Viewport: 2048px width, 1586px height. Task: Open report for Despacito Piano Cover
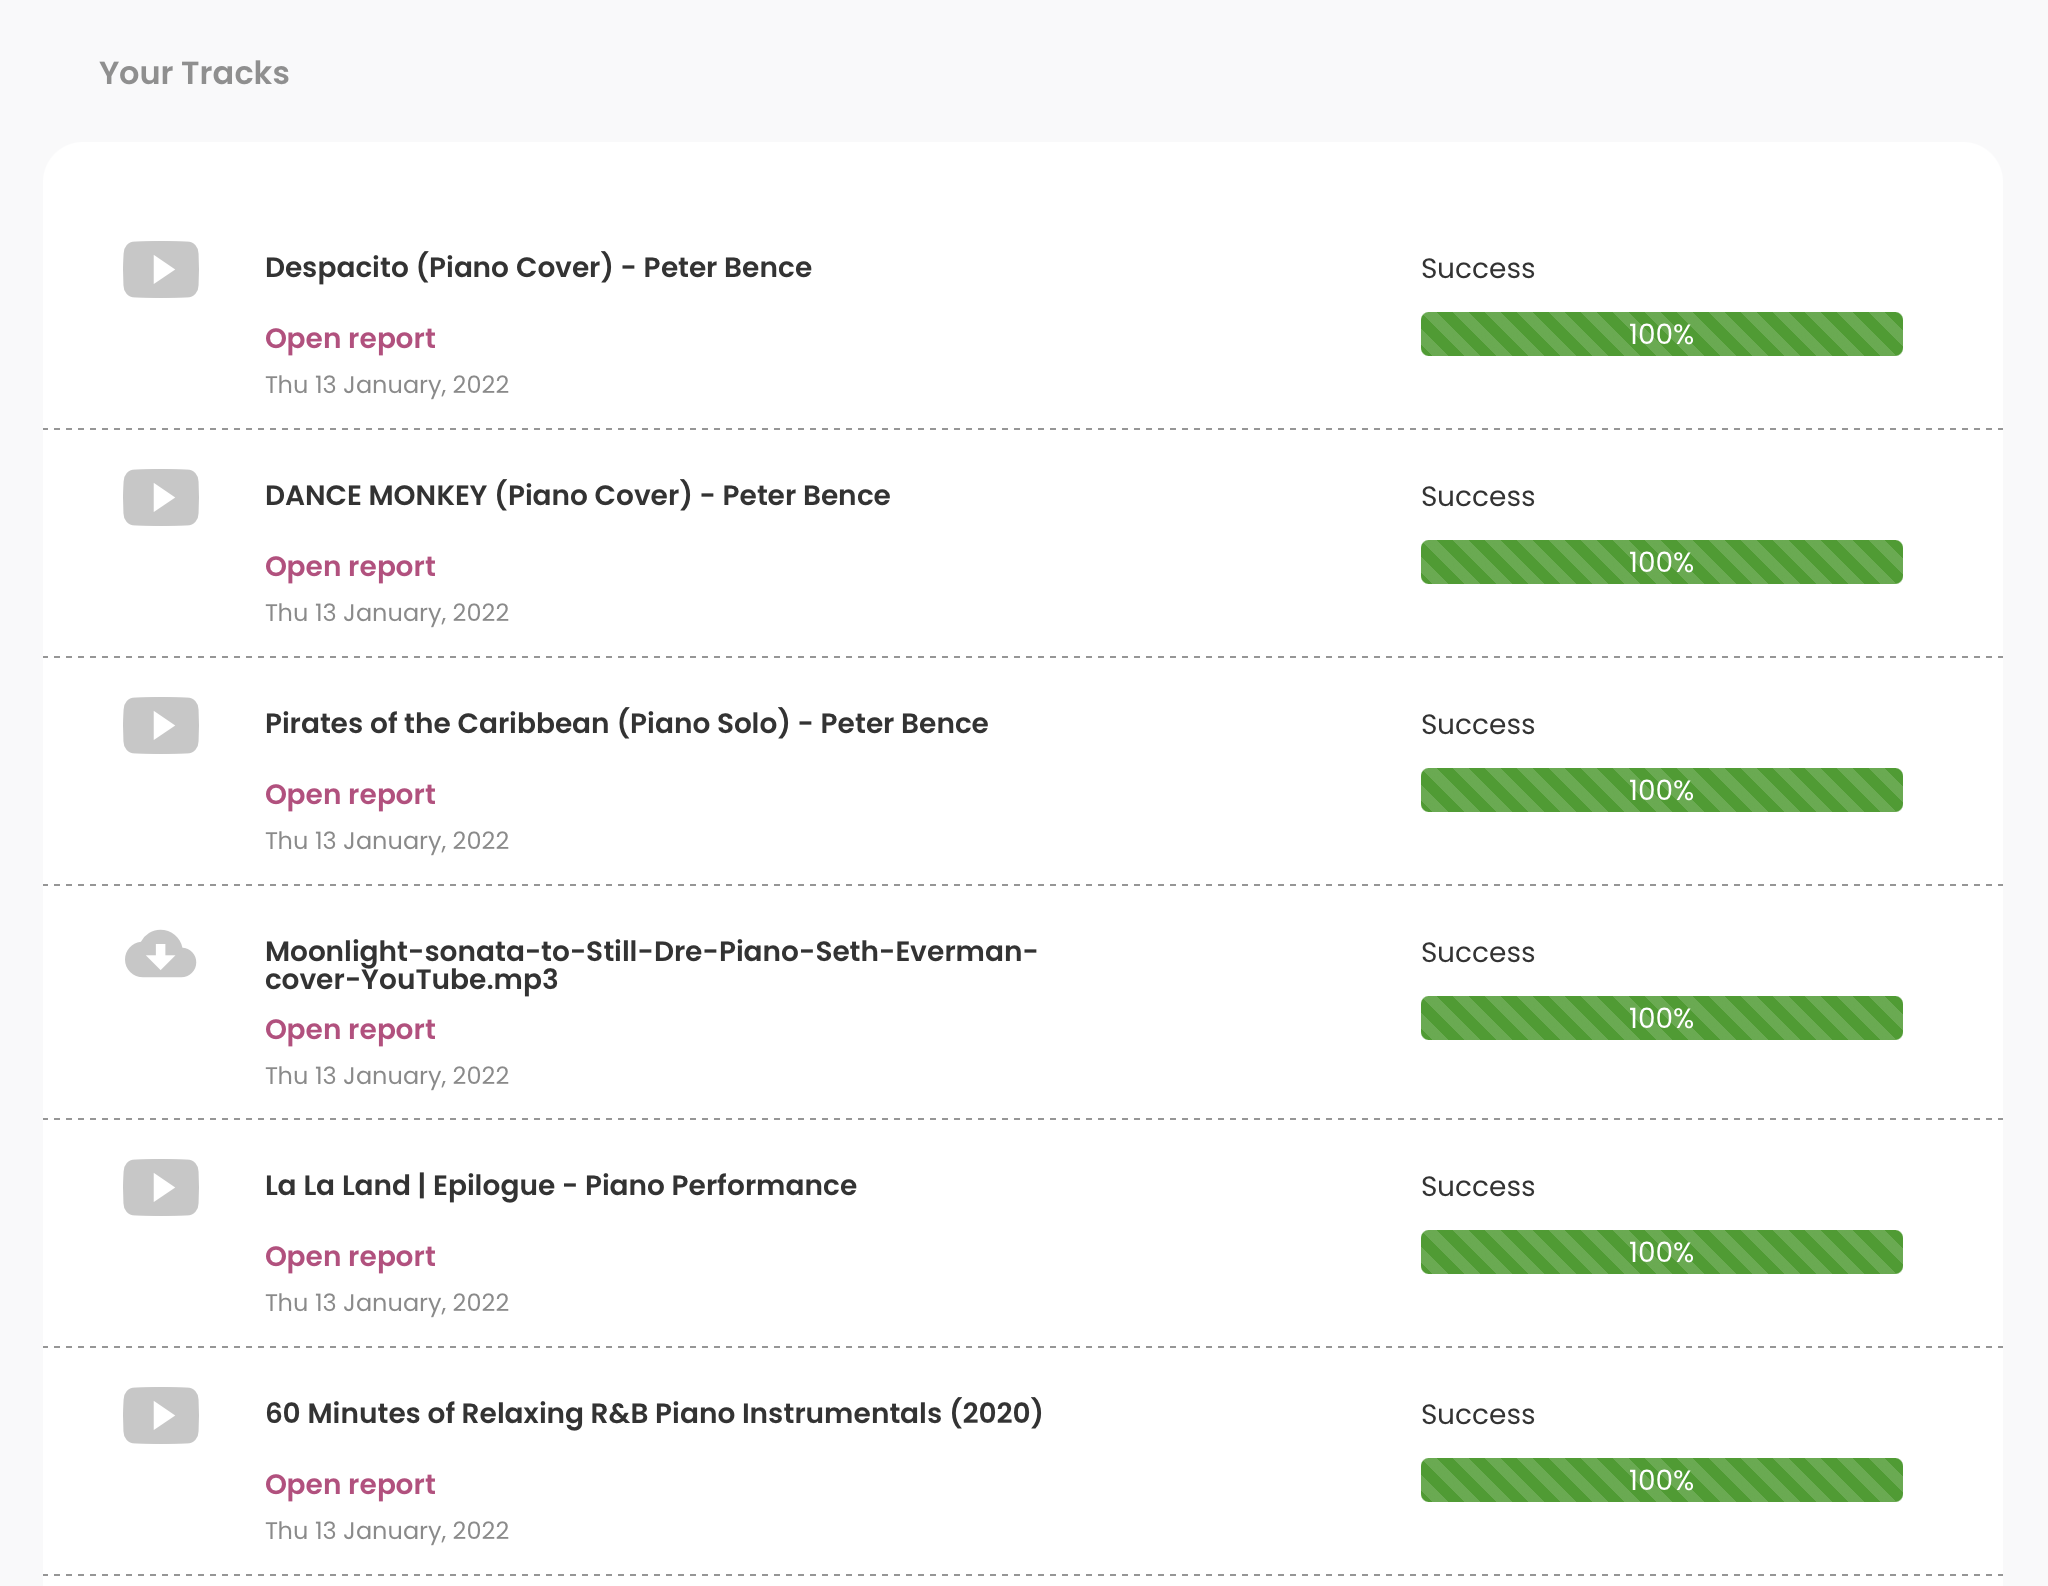click(x=350, y=338)
